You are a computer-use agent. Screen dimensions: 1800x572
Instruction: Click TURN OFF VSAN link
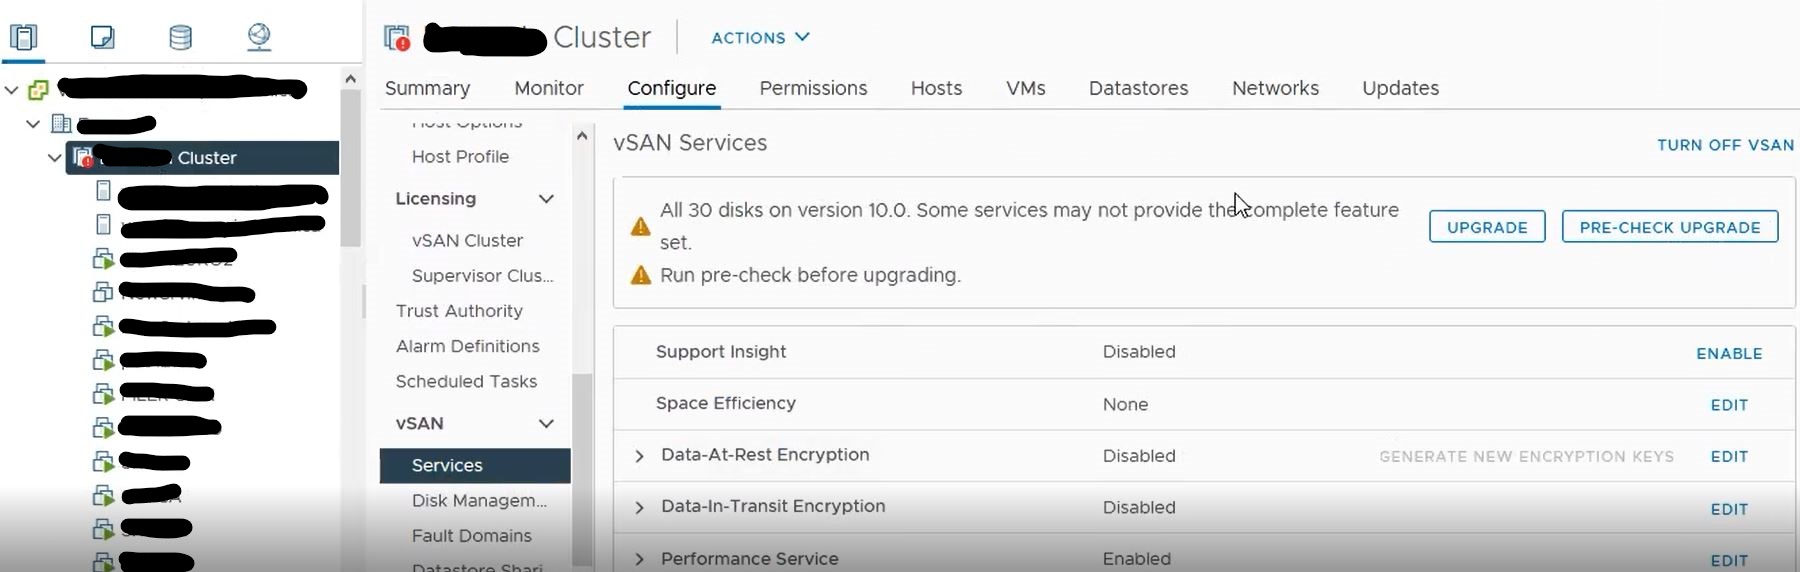(x=1725, y=145)
